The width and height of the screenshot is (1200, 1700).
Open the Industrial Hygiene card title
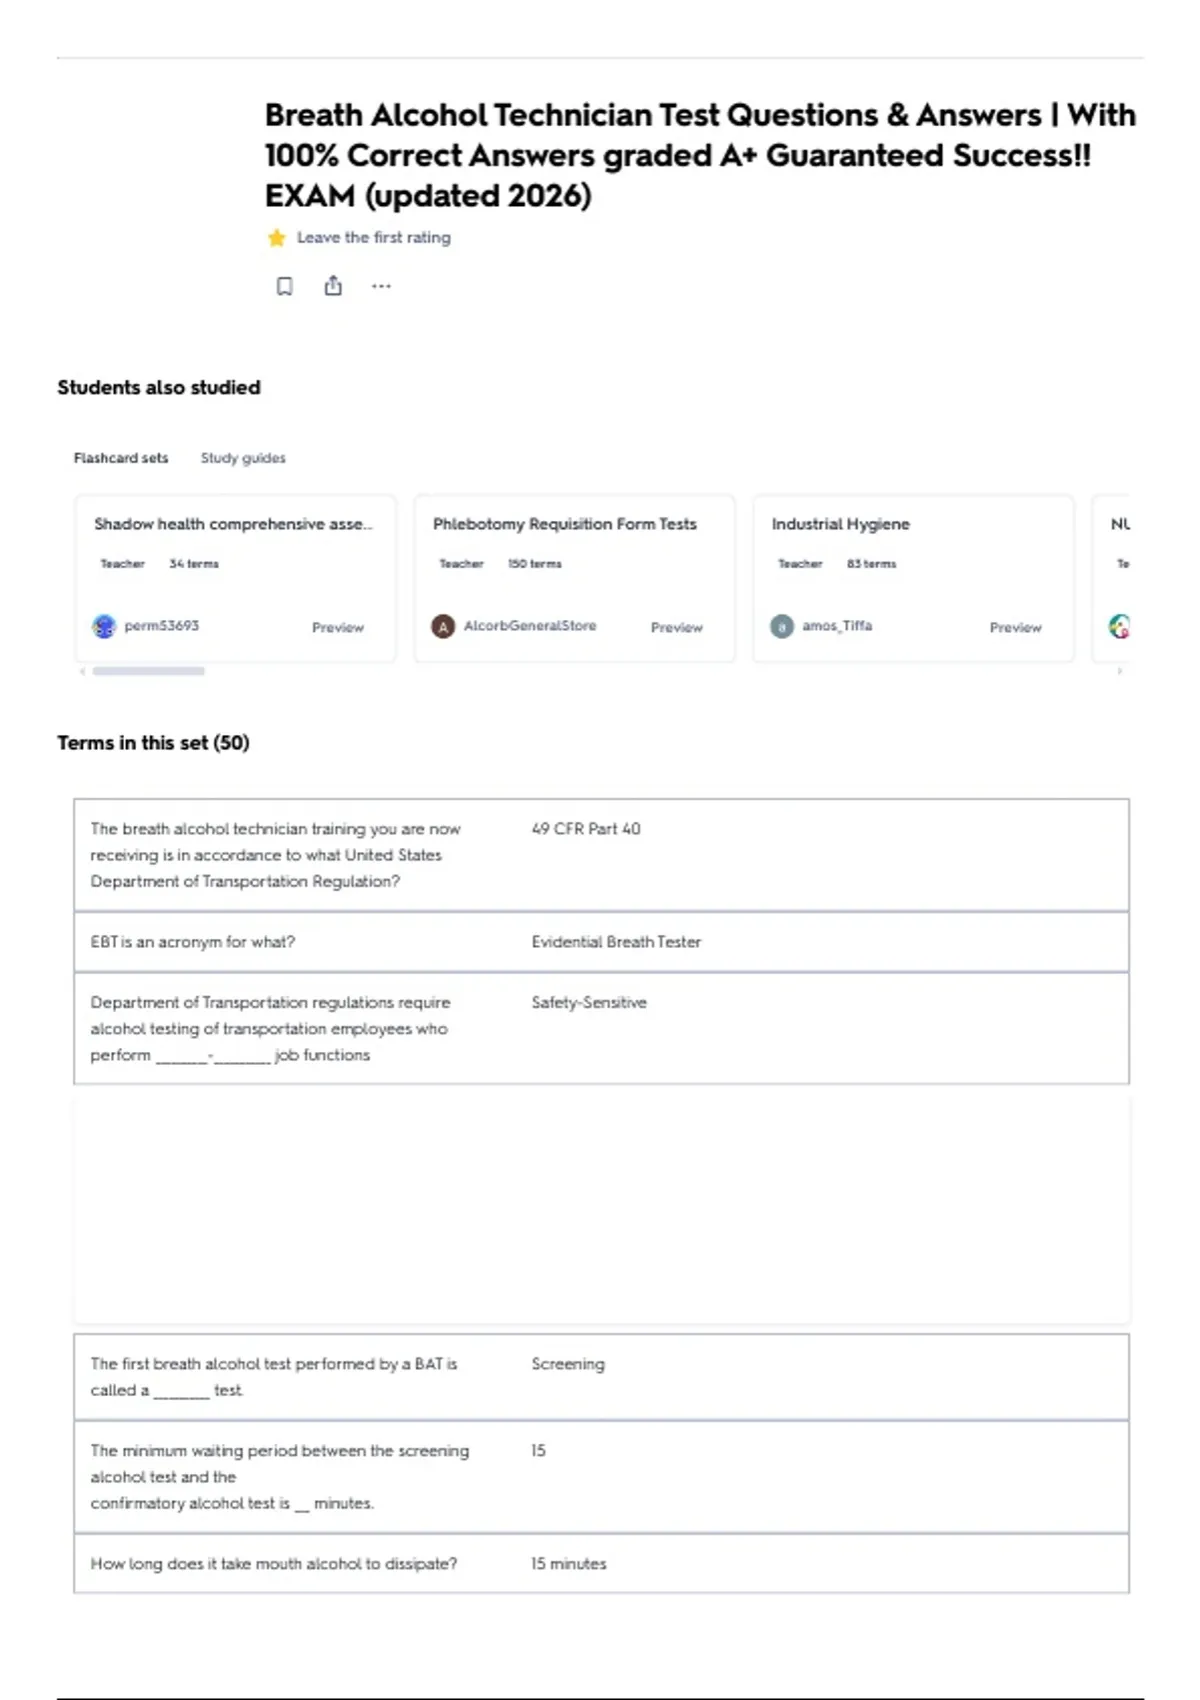[x=841, y=524]
